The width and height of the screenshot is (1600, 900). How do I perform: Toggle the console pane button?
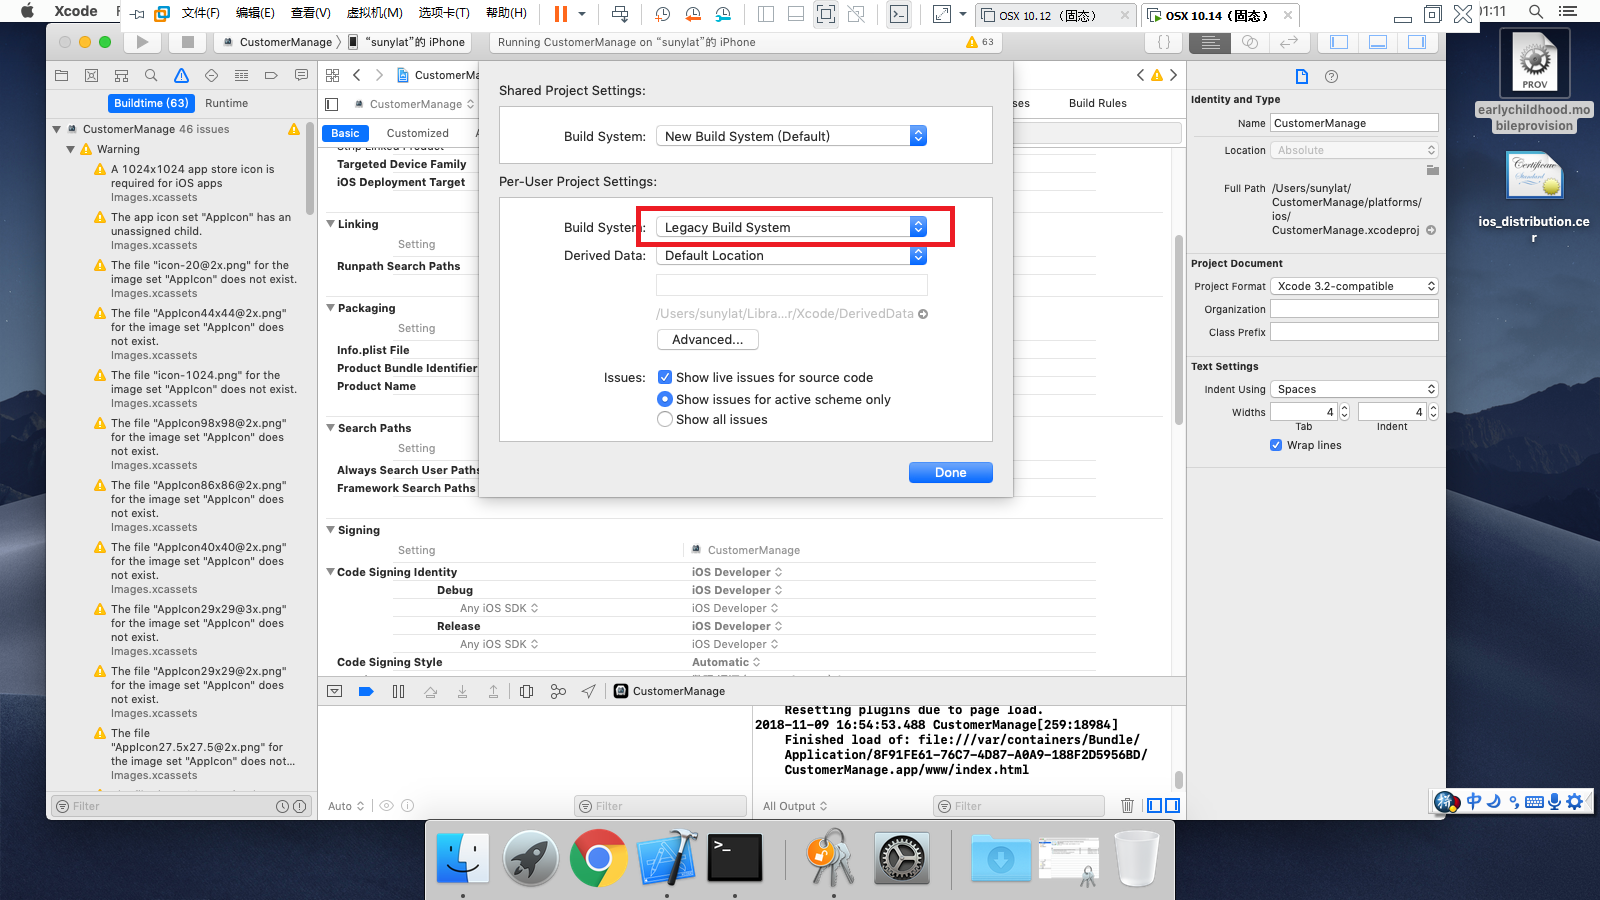point(1172,806)
